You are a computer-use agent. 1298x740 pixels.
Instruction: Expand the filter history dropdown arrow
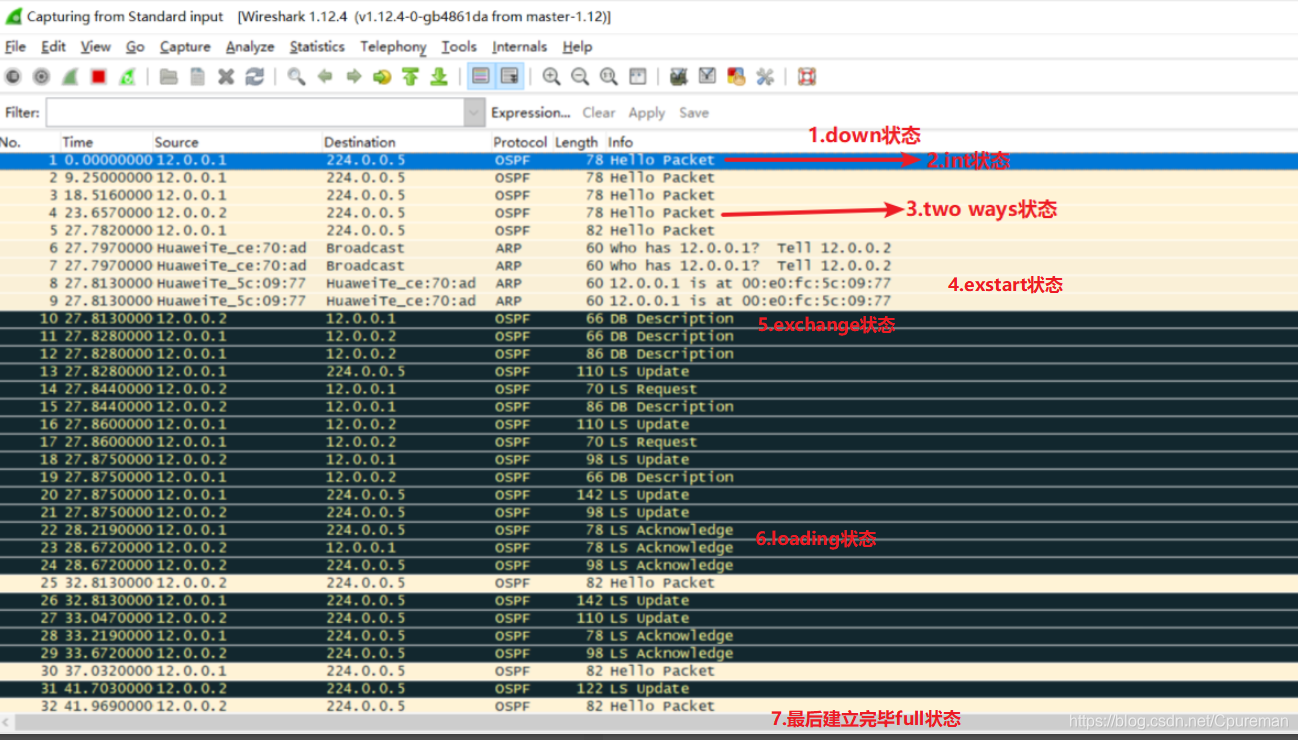(475, 113)
